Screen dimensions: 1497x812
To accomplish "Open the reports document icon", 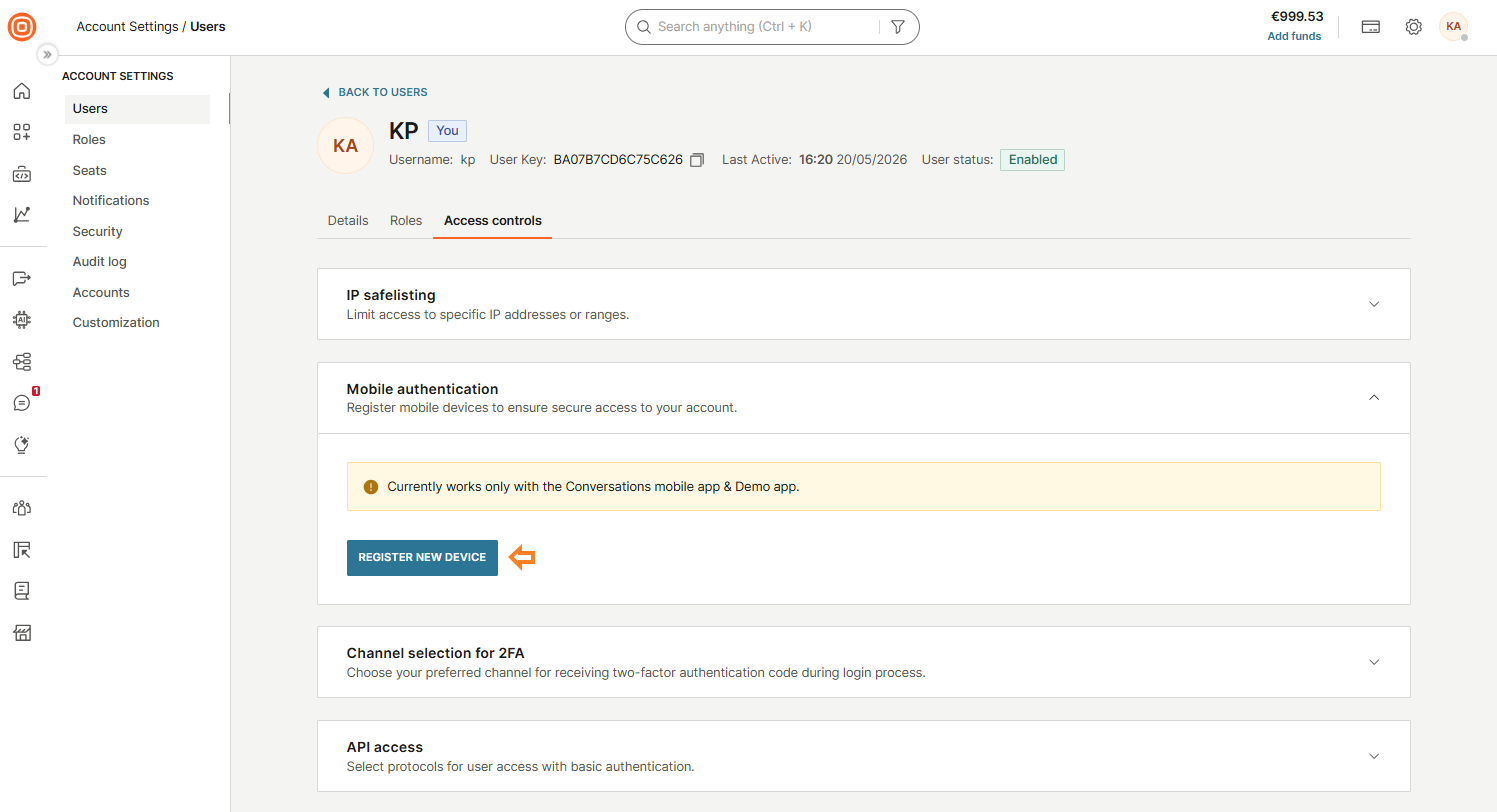I will [22, 590].
